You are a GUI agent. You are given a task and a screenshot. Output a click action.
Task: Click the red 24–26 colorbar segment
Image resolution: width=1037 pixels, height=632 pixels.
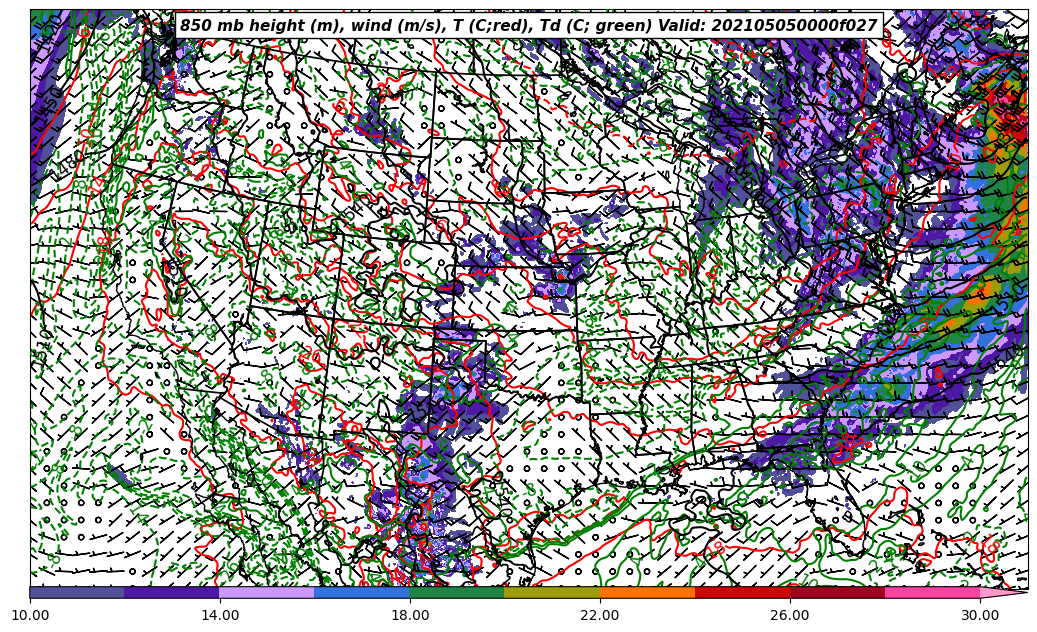[742, 593]
